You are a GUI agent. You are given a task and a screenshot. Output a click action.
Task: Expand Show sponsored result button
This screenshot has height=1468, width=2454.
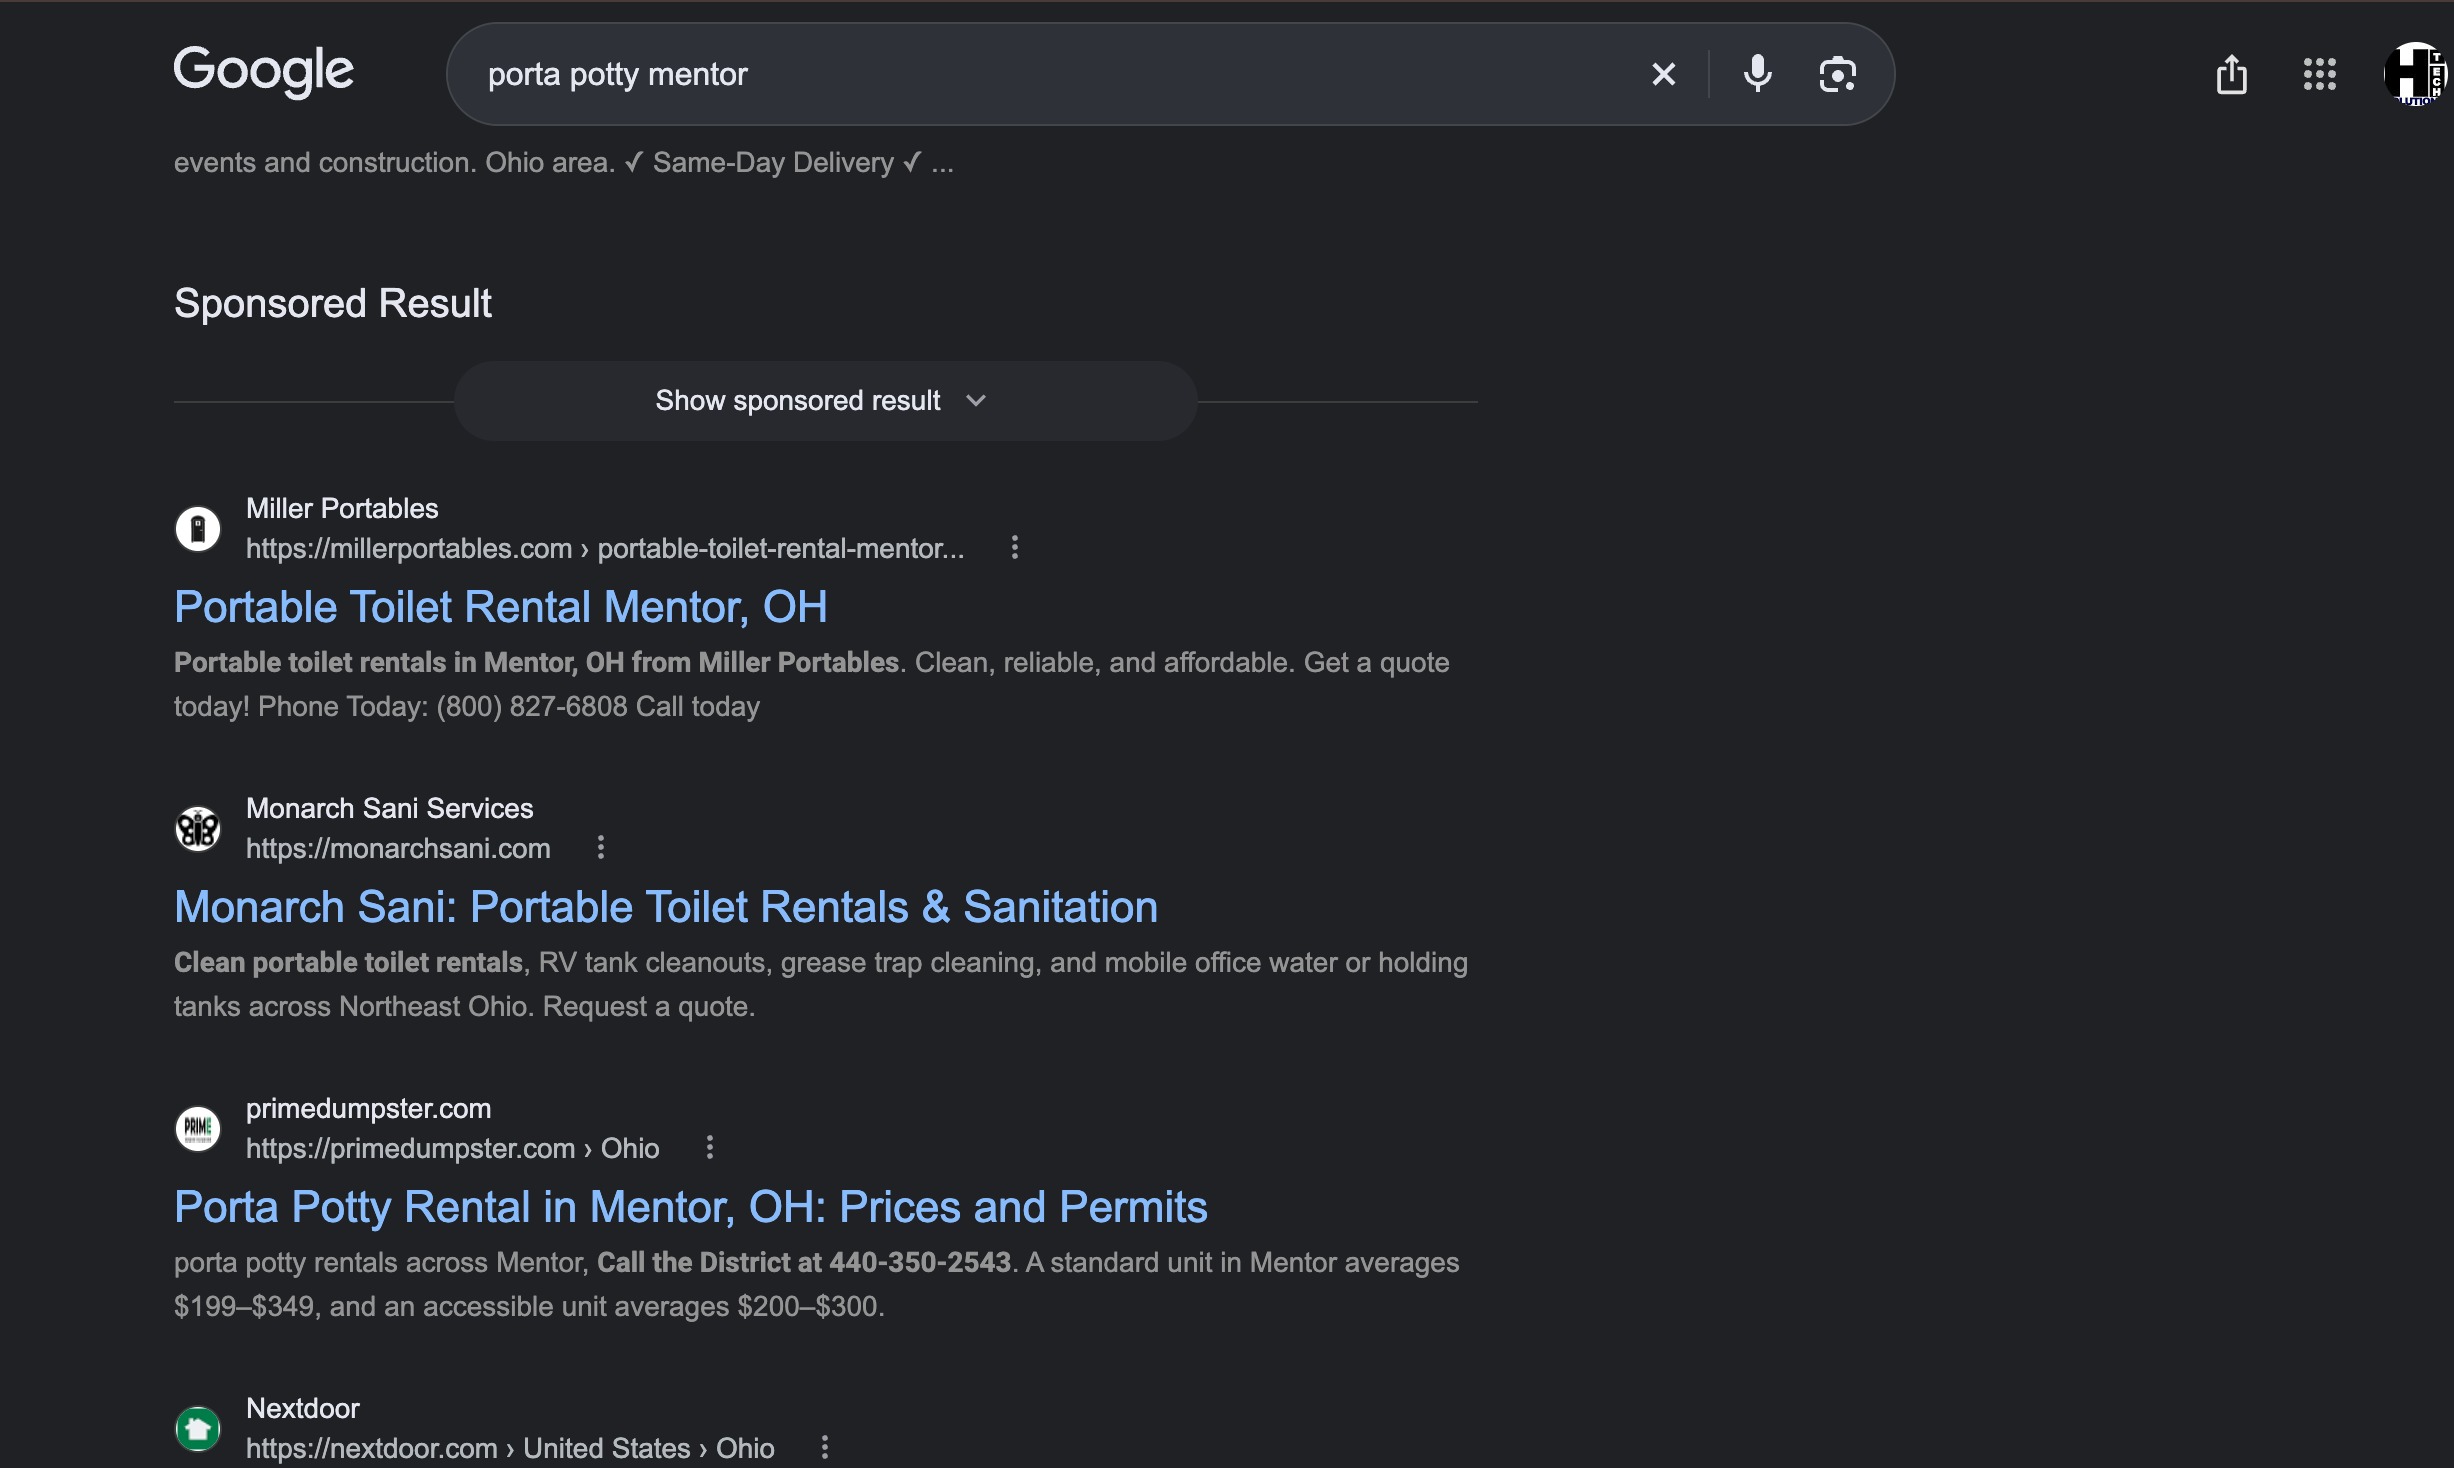pos(825,401)
